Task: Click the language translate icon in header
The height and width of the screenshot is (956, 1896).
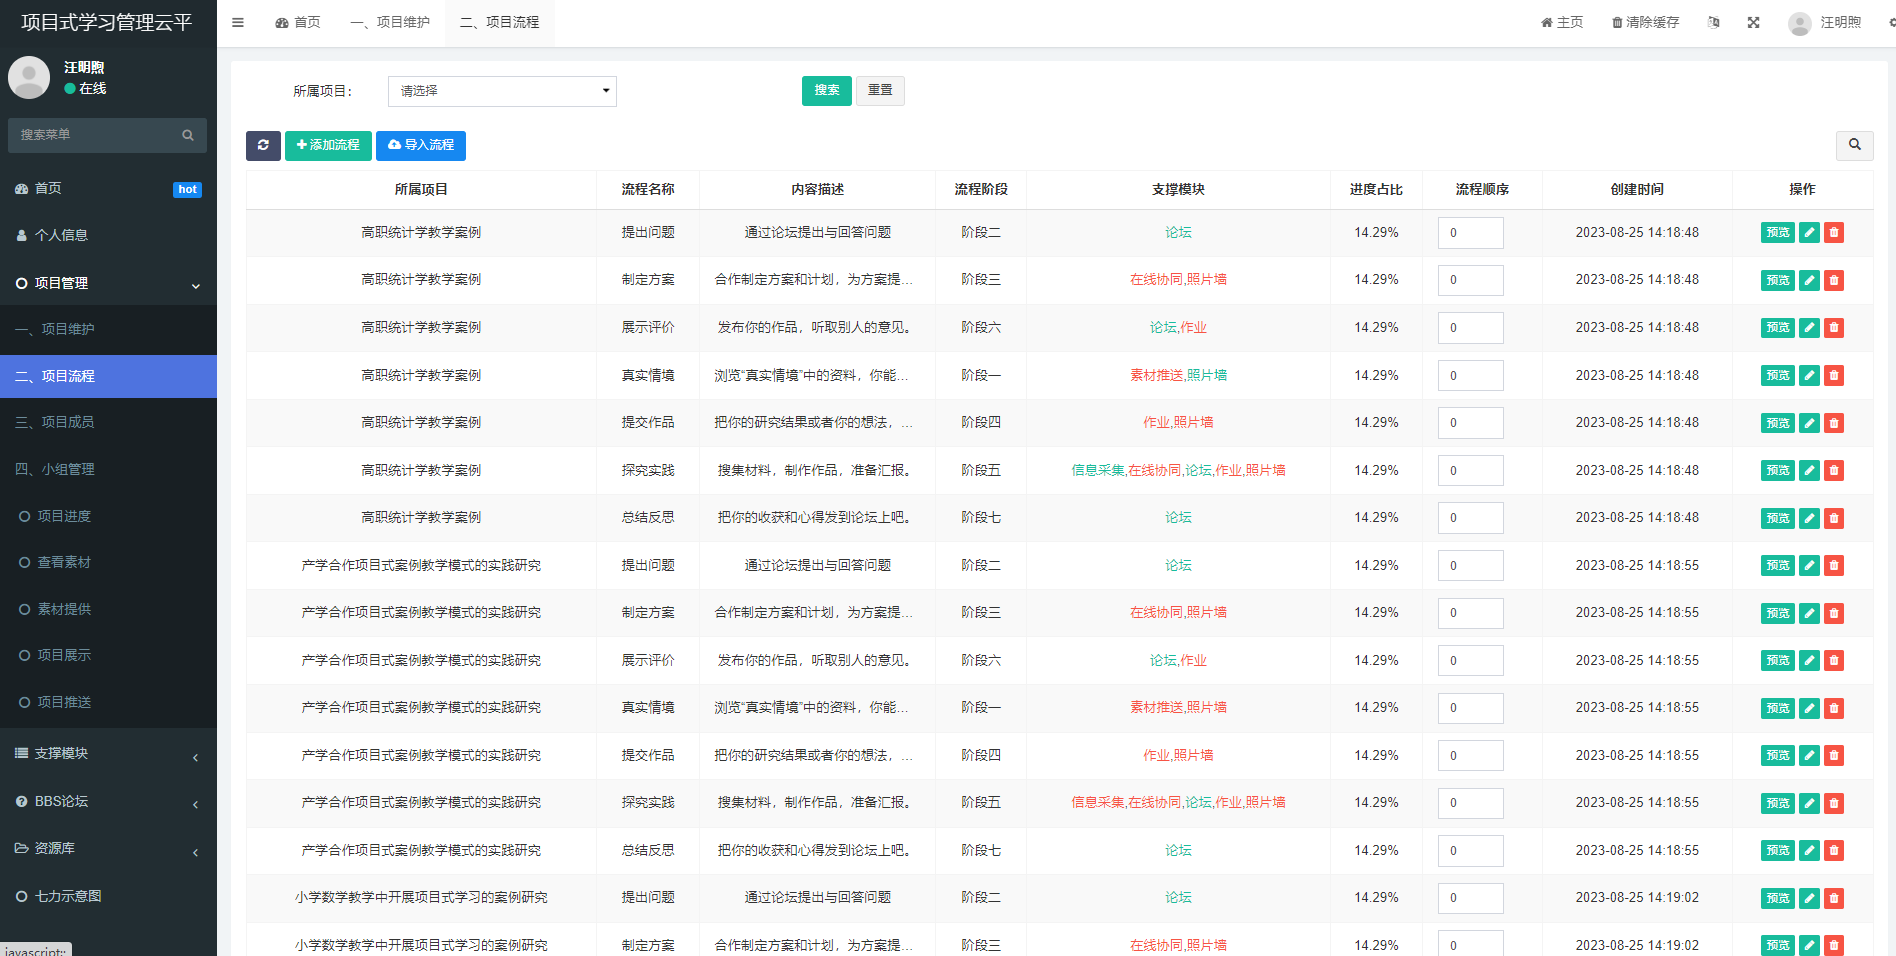Action: (x=1713, y=22)
